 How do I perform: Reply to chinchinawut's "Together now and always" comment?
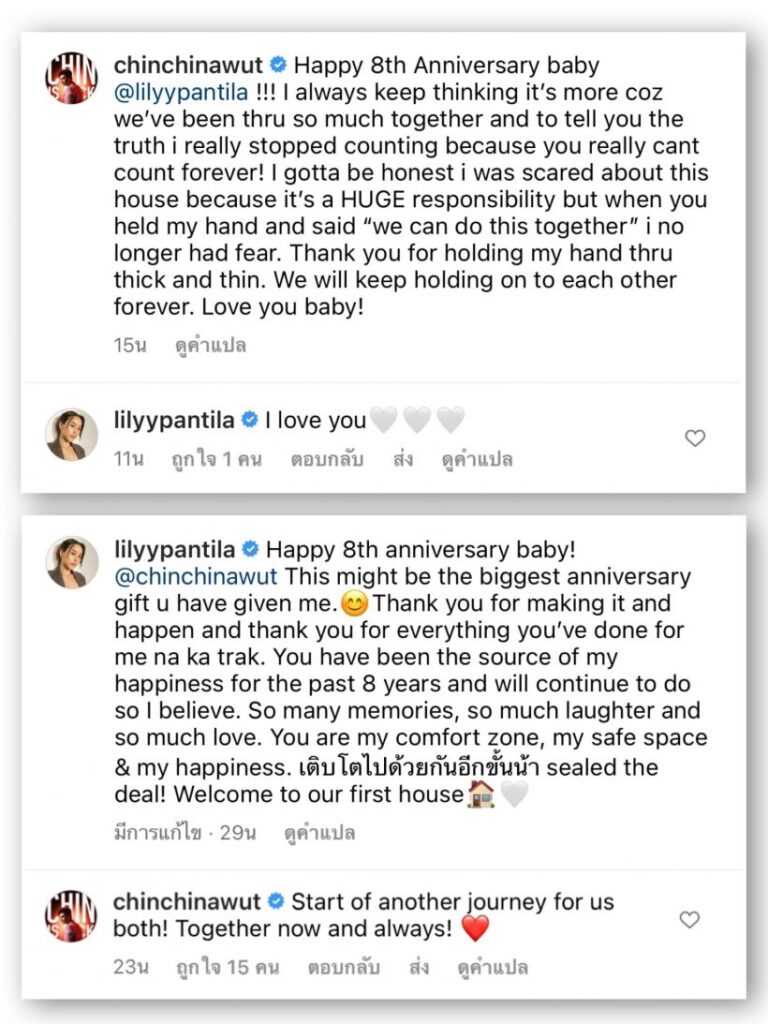coord(342,967)
